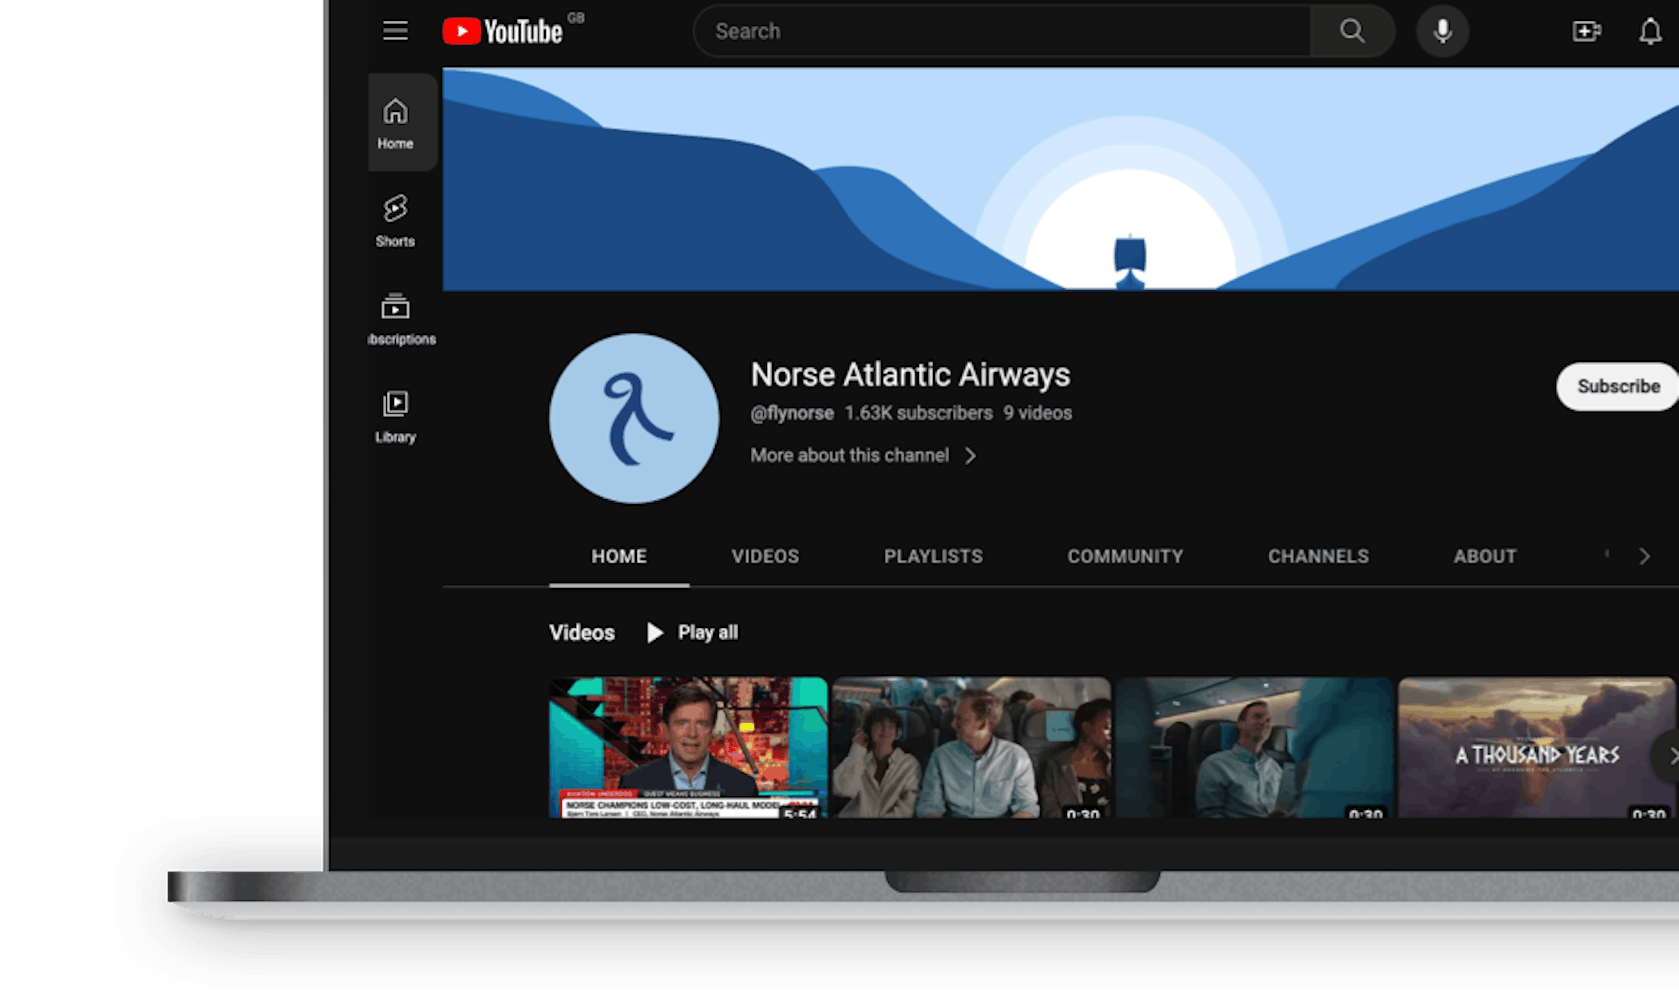The height and width of the screenshot is (1000, 1679).
Task: Click into the Search field
Action: [x=1002, y=31]
